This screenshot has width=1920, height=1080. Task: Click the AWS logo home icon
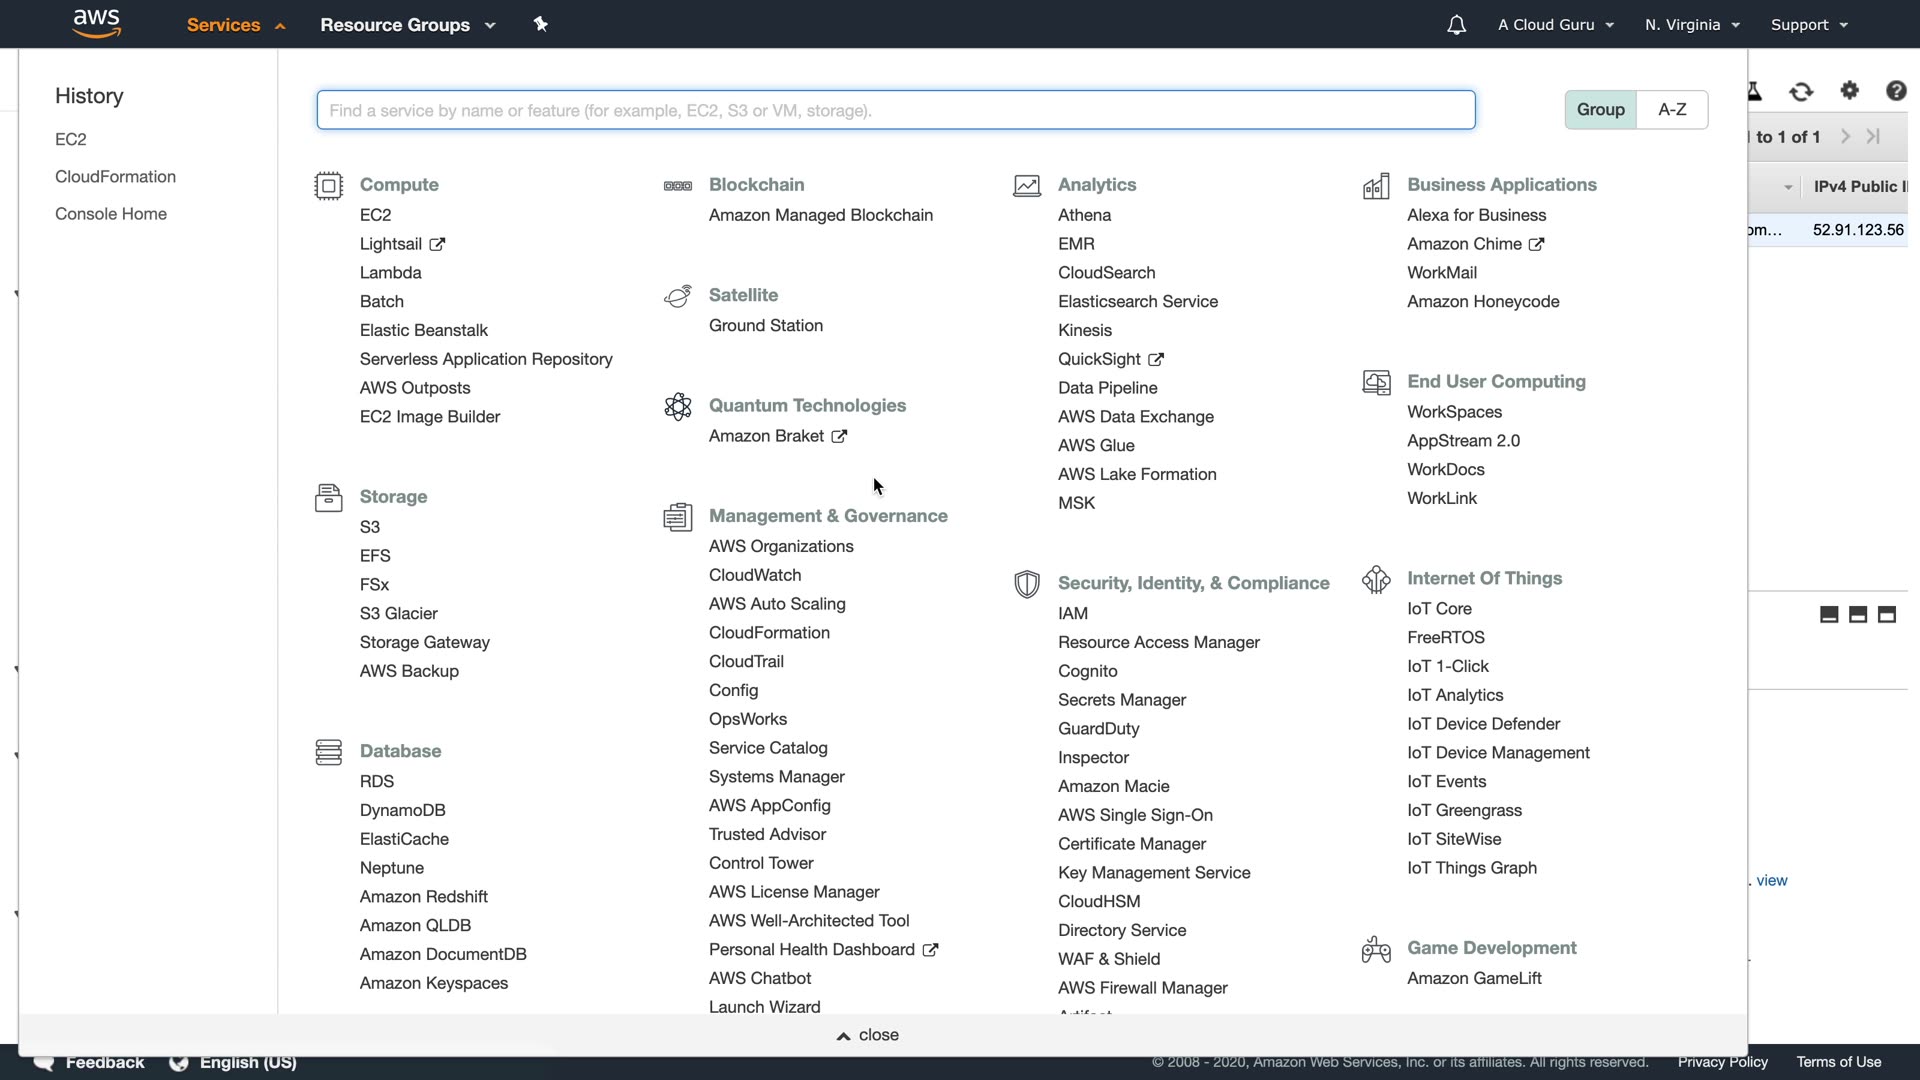[x=97, y=23]
